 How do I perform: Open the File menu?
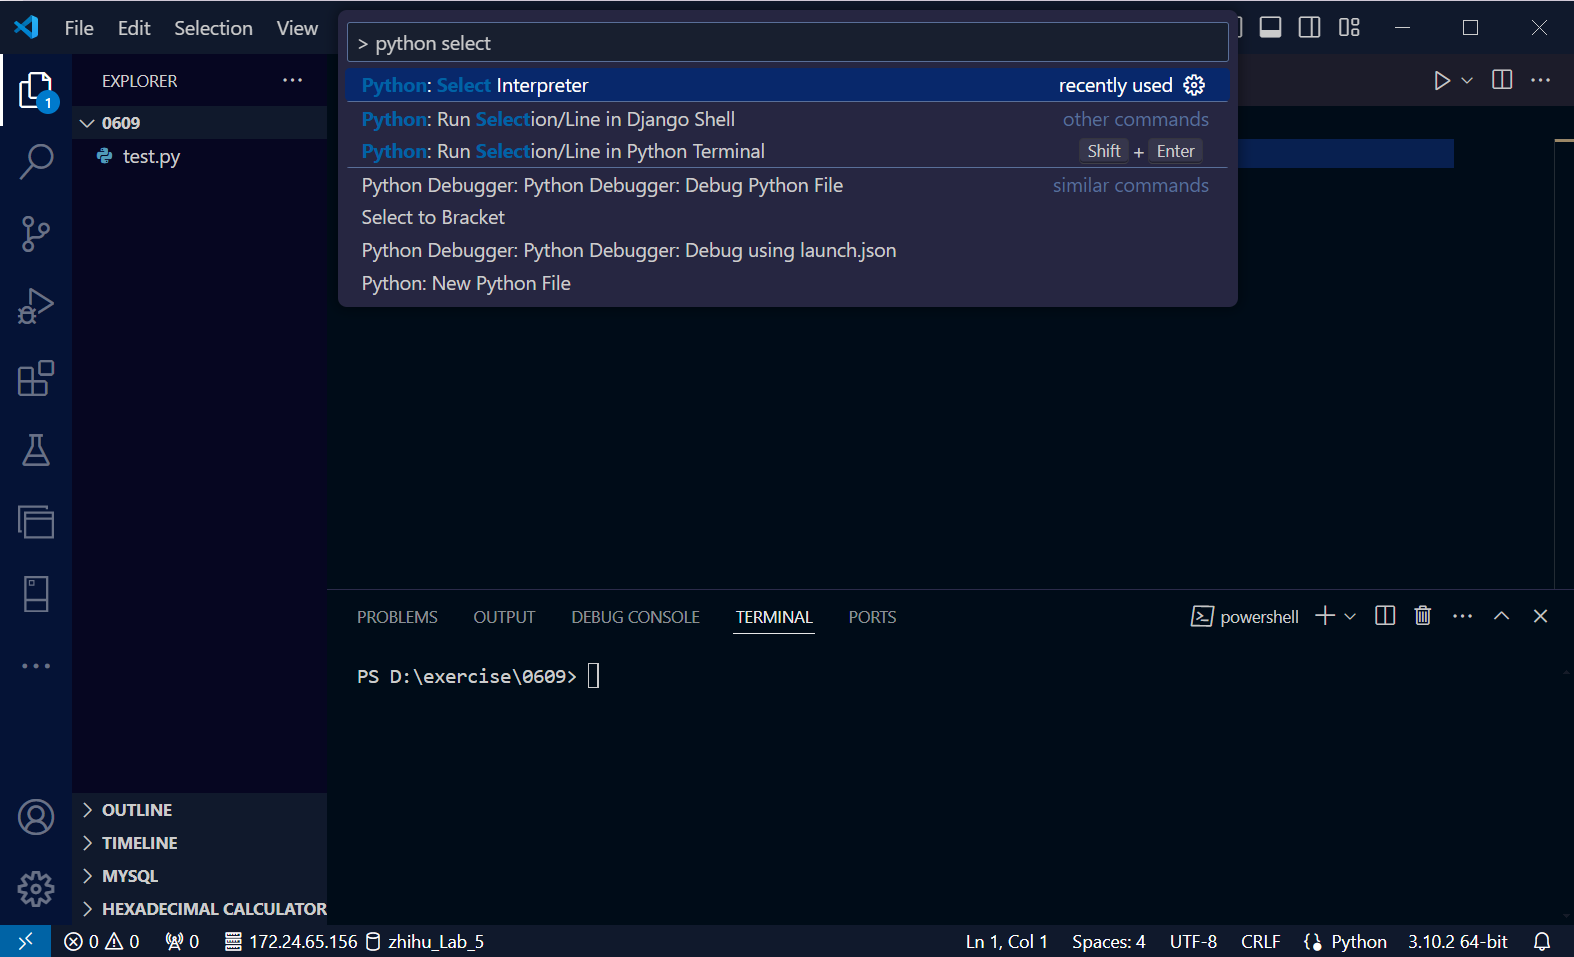(x=79, y=28)
